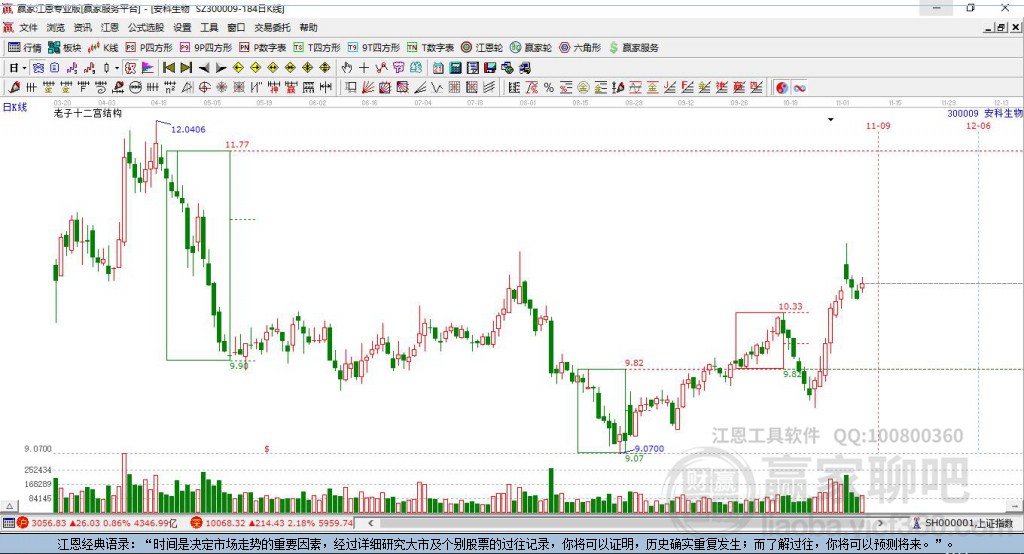The height and width of the screenshot is (554, 1024).
Task: Click the K线 candlestick toolbar button
Action: (103, 48)
